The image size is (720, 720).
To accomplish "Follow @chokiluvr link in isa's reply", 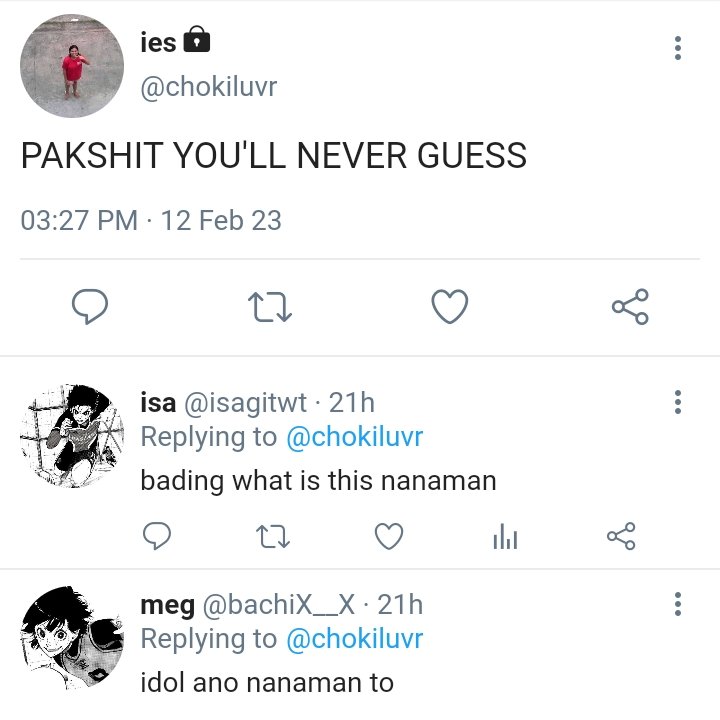I will pos(354,437).
